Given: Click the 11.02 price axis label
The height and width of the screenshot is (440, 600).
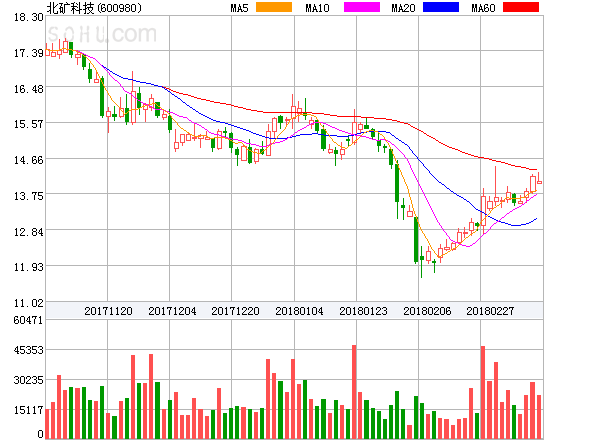Looking at the screenshot, I should (29, 303).
